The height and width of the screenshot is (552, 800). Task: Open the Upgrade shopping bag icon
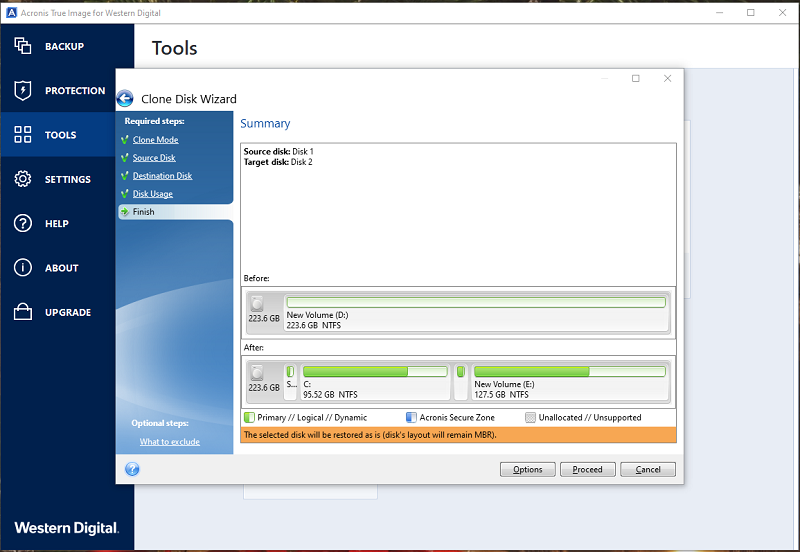tap(22, 312)
